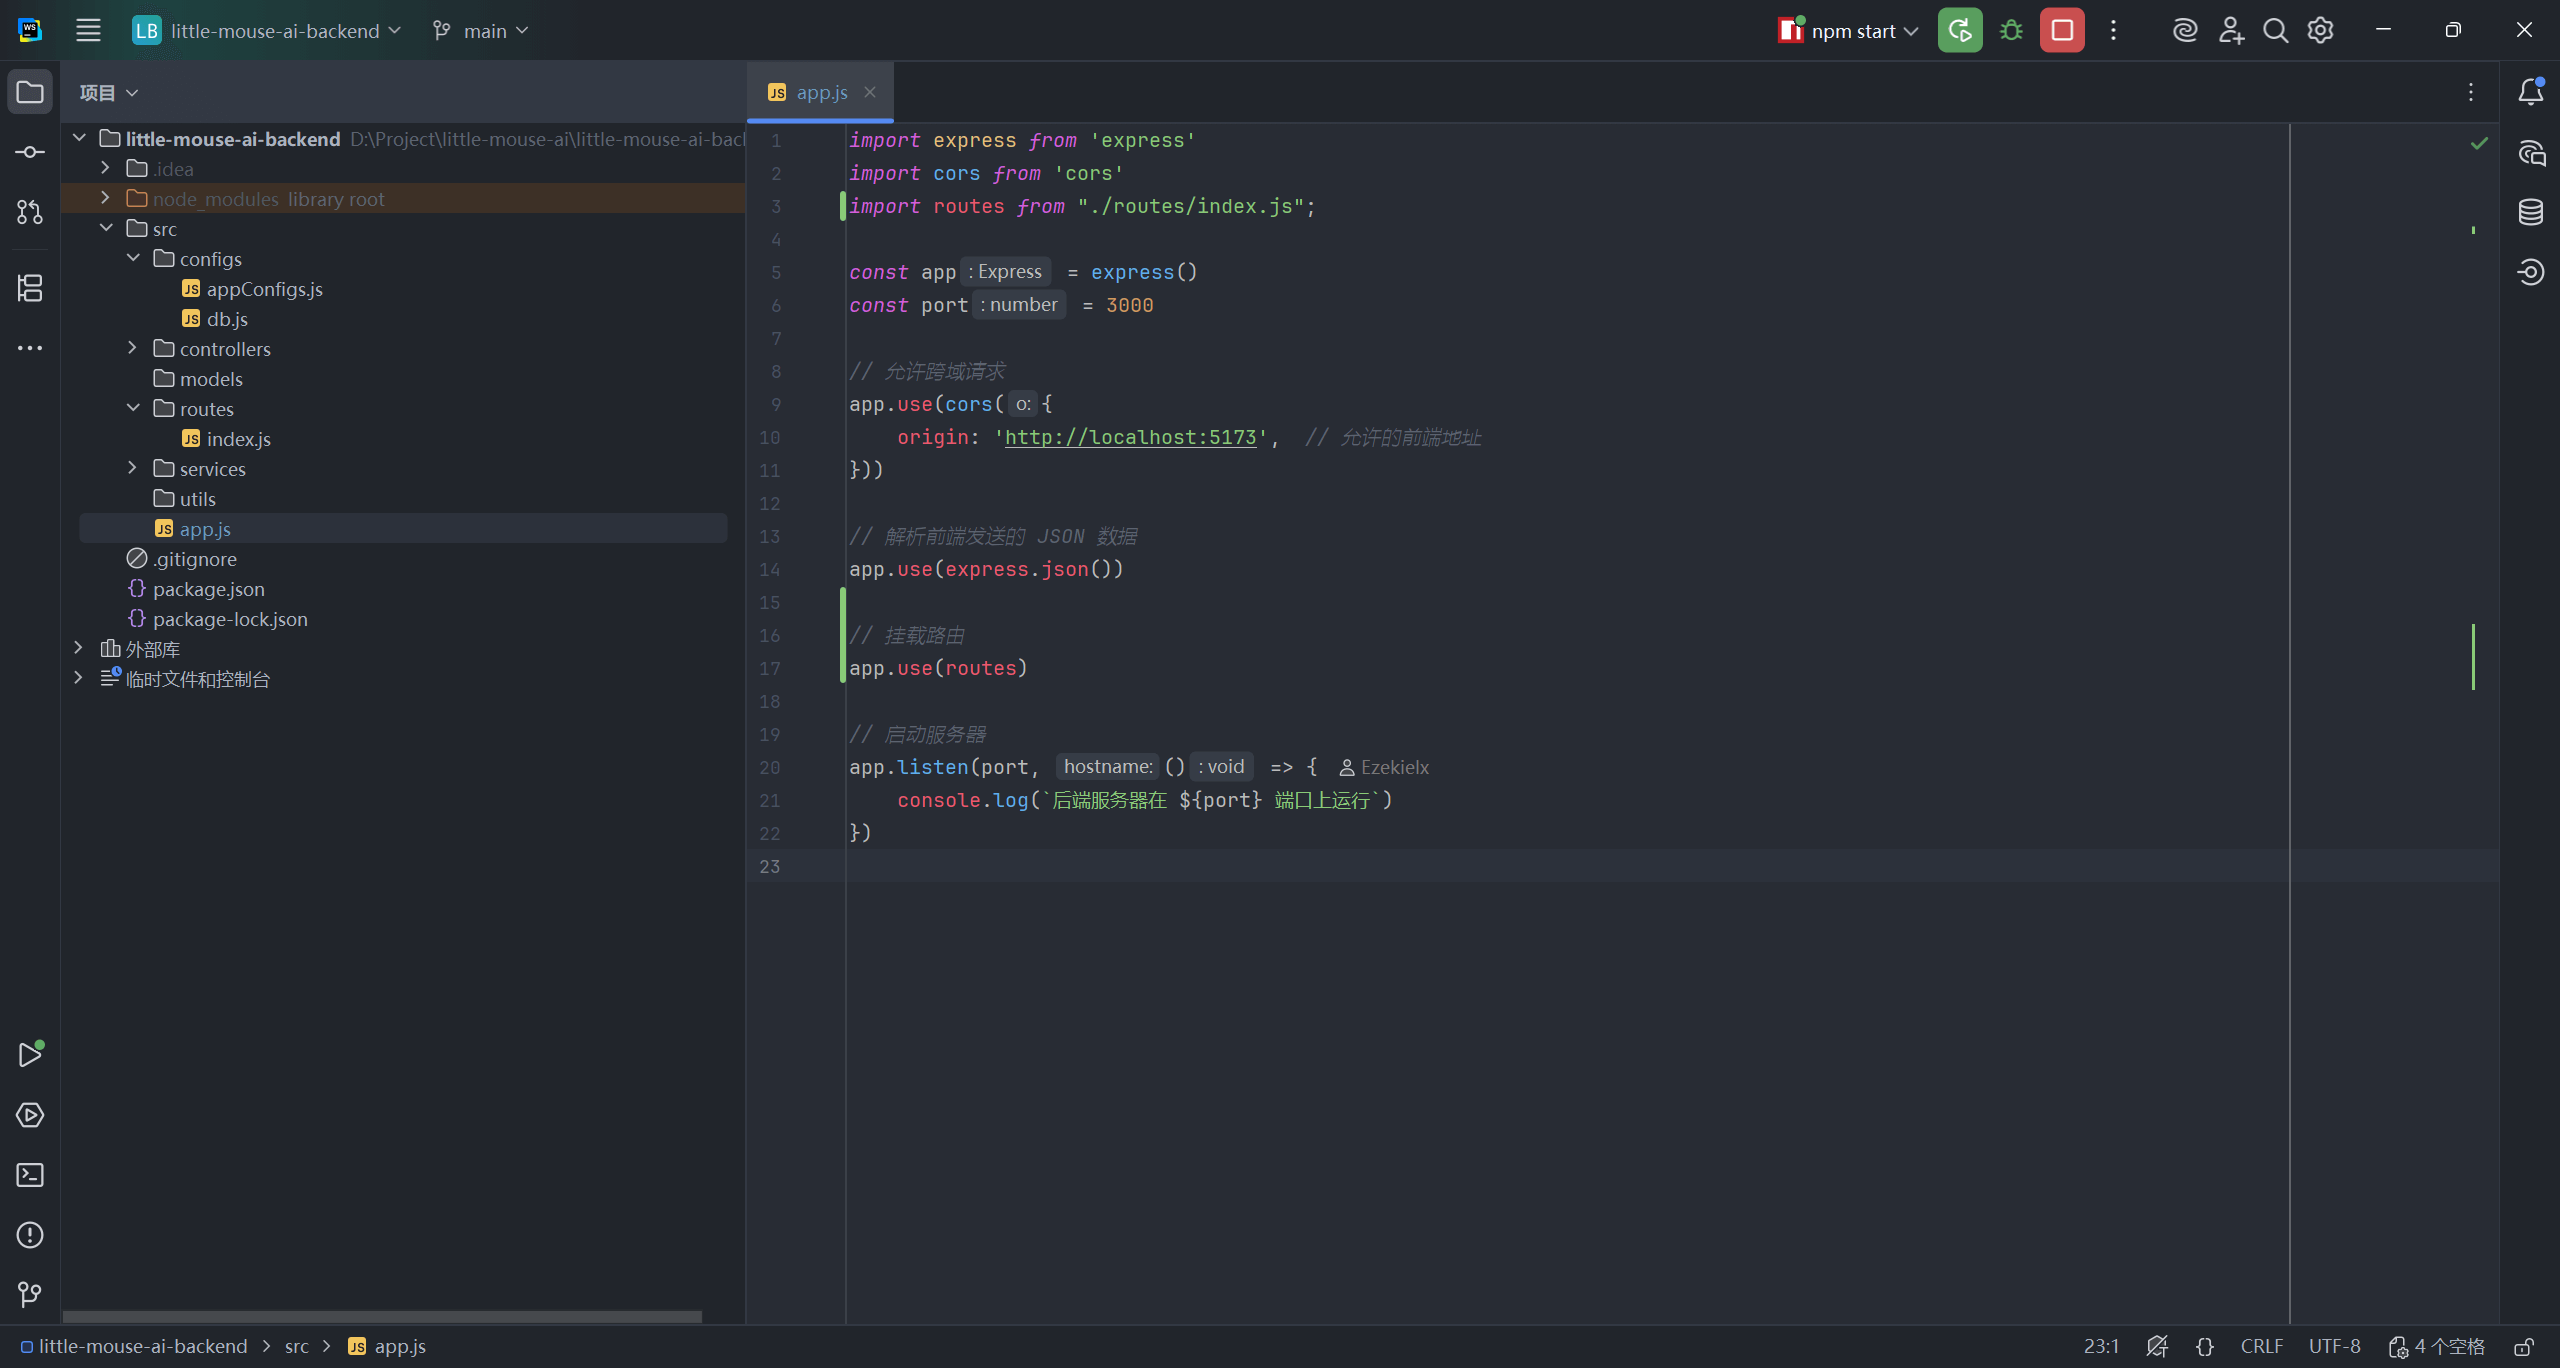
Task: Open the main branch dropdown
Action: 482,31
